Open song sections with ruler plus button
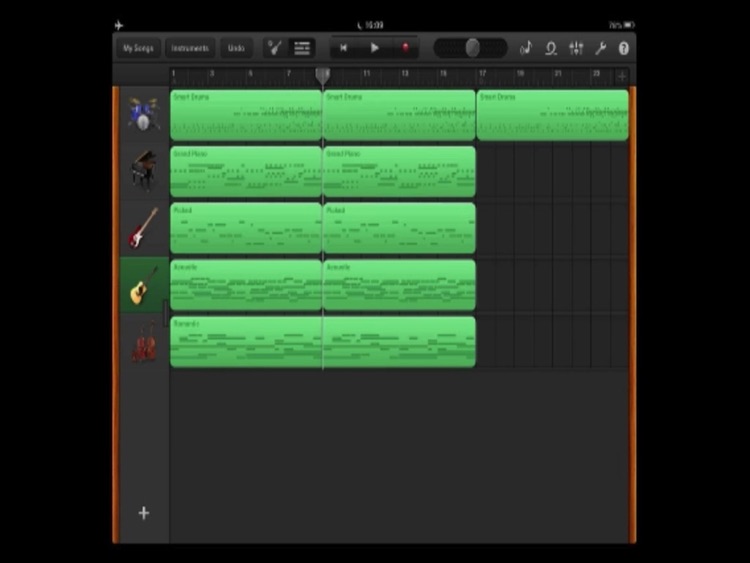 pos(621,76)
